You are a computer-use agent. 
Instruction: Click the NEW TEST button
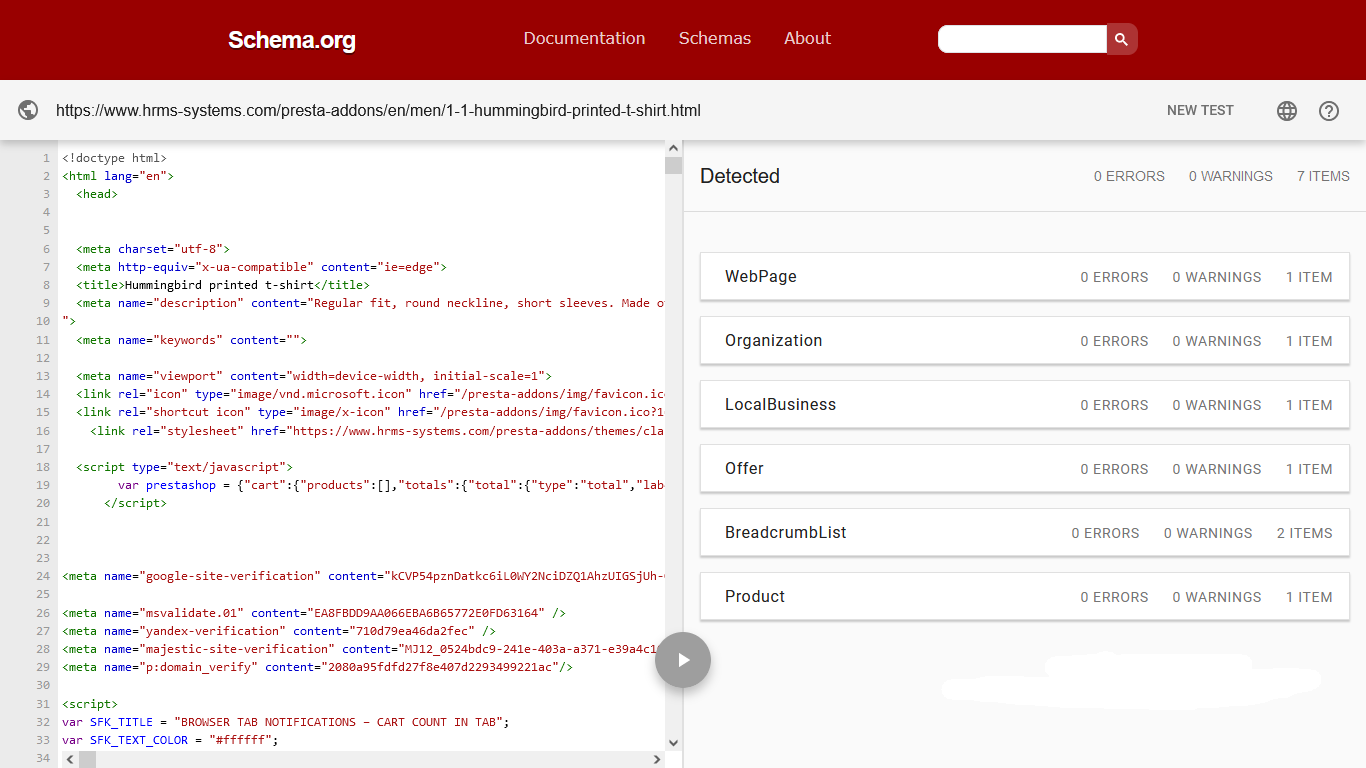[1200, 110]
